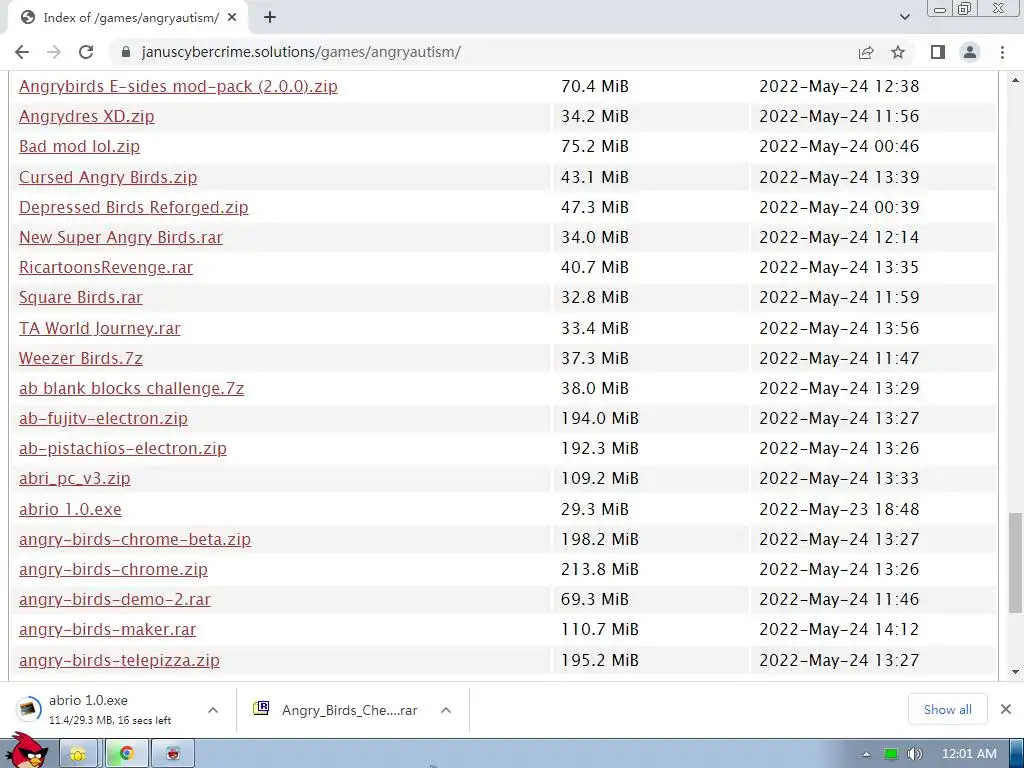
Task: Click the date 2022-May-24 14:12
Action: click(x=839, y=629)
